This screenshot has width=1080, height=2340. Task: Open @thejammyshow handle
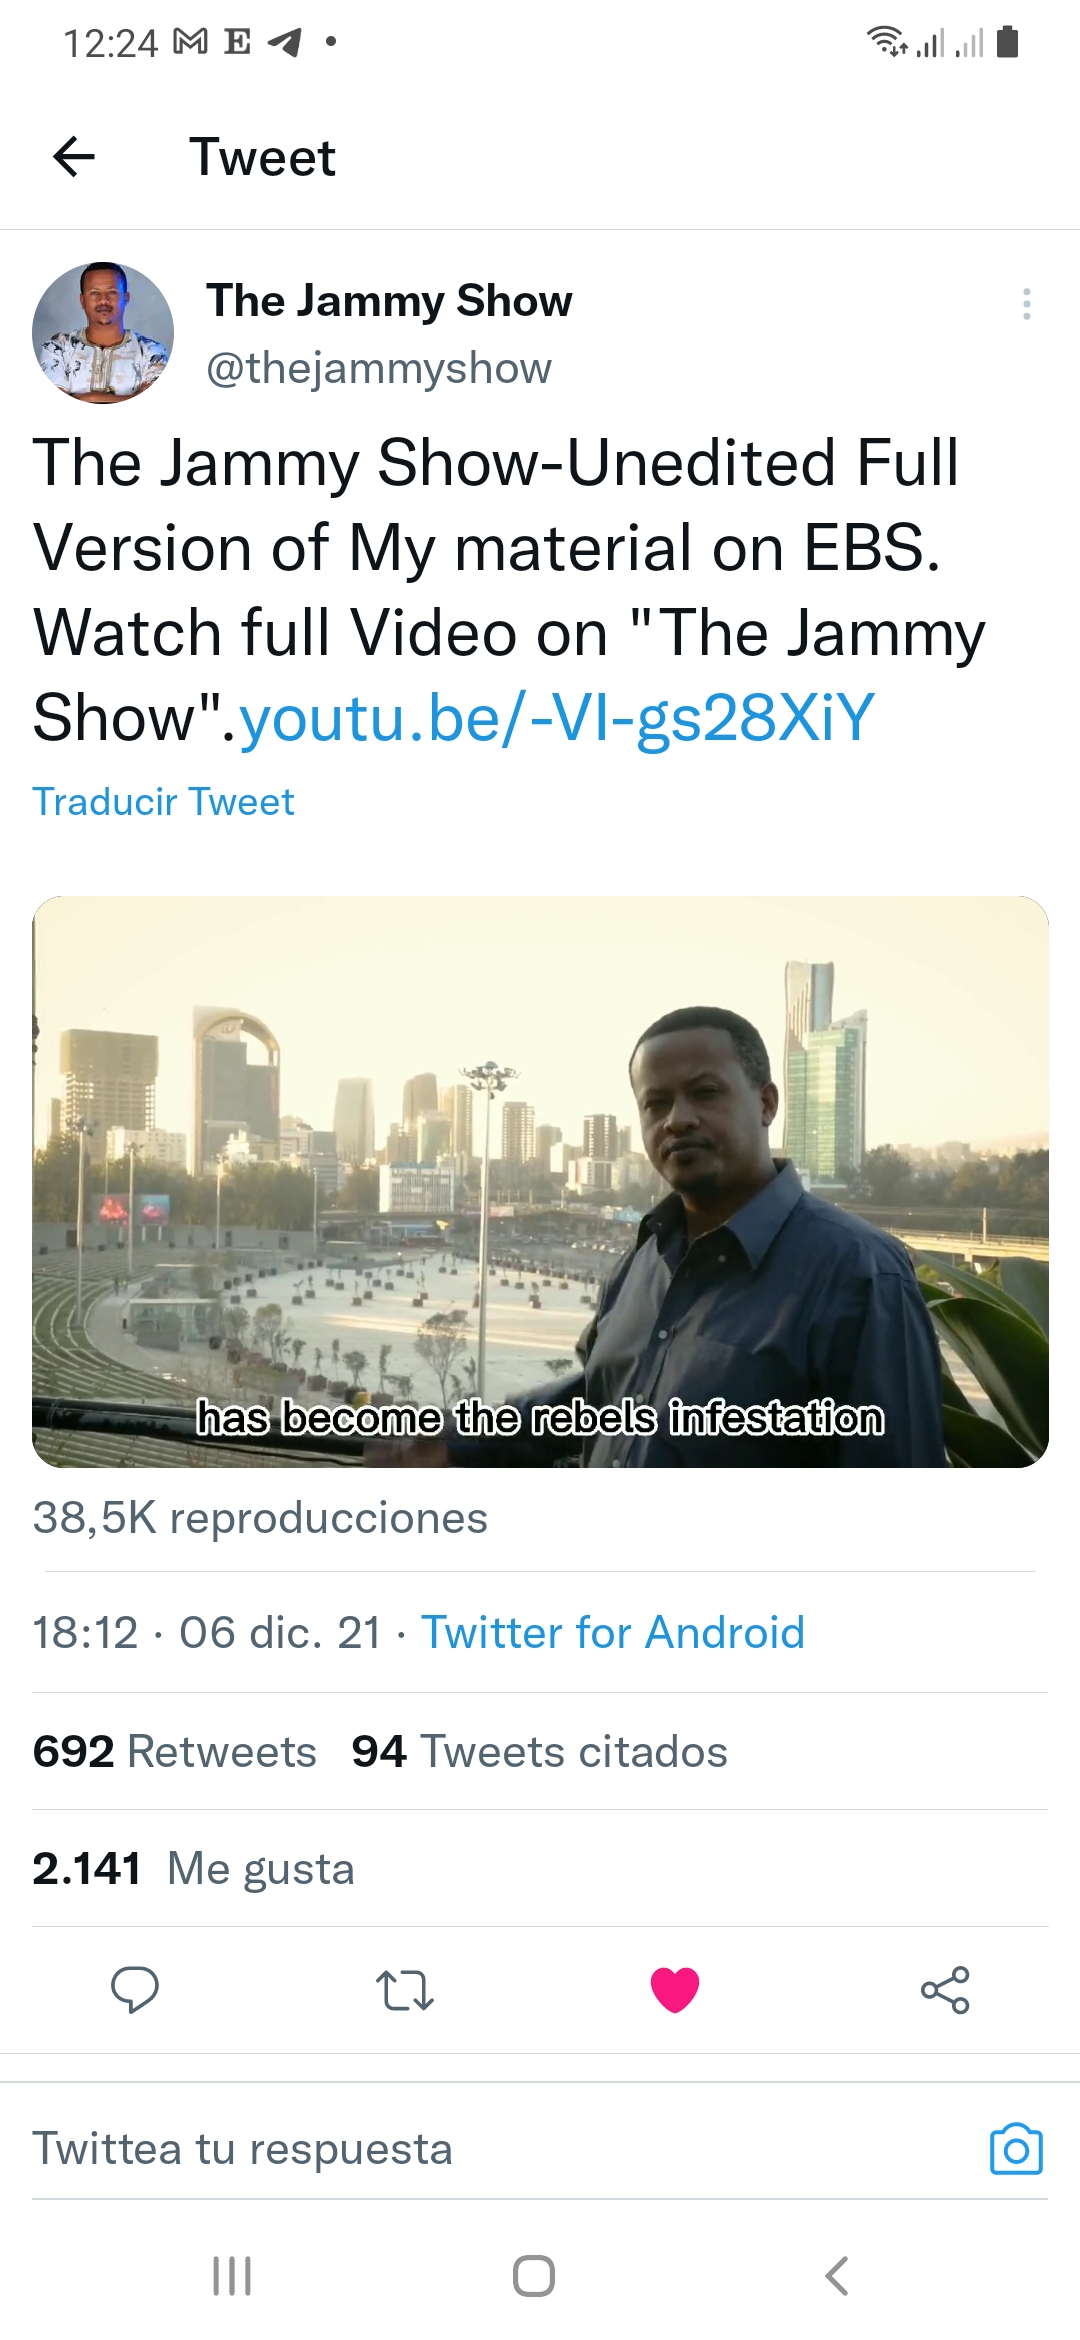pos(379,368)
